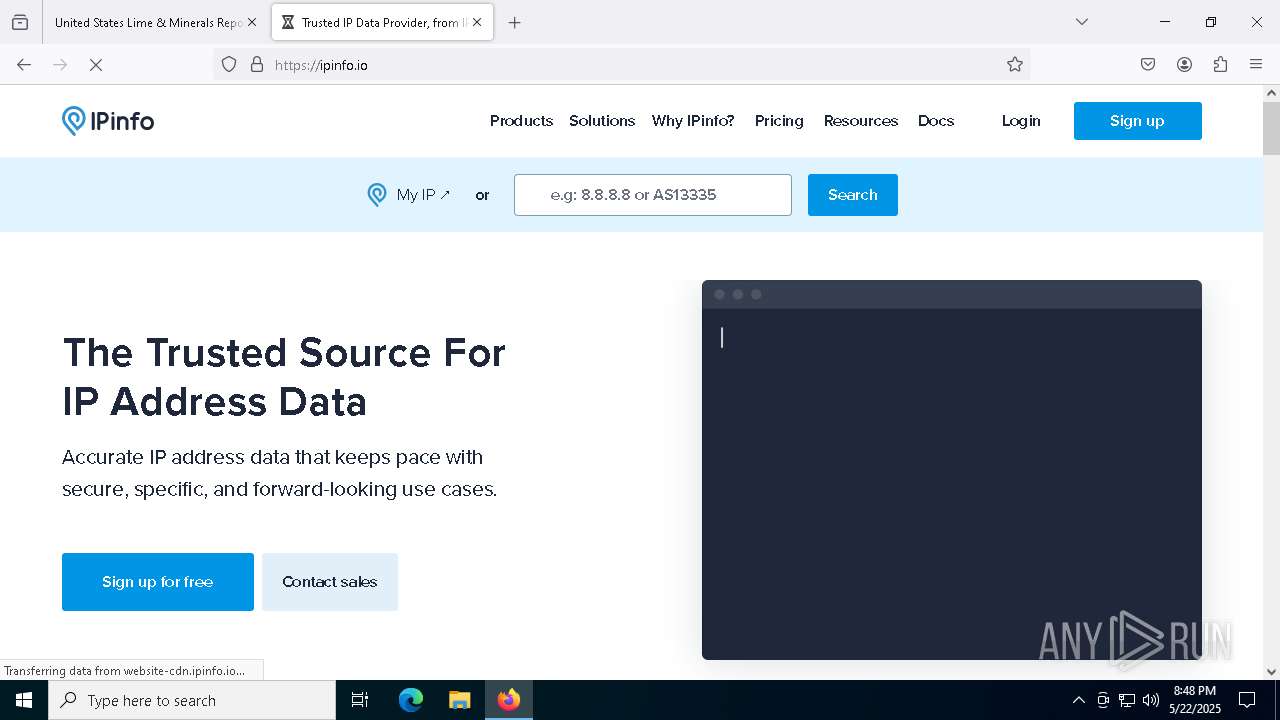
Task: Click the Firefox taskbar icon
Action: coord(509,700)
